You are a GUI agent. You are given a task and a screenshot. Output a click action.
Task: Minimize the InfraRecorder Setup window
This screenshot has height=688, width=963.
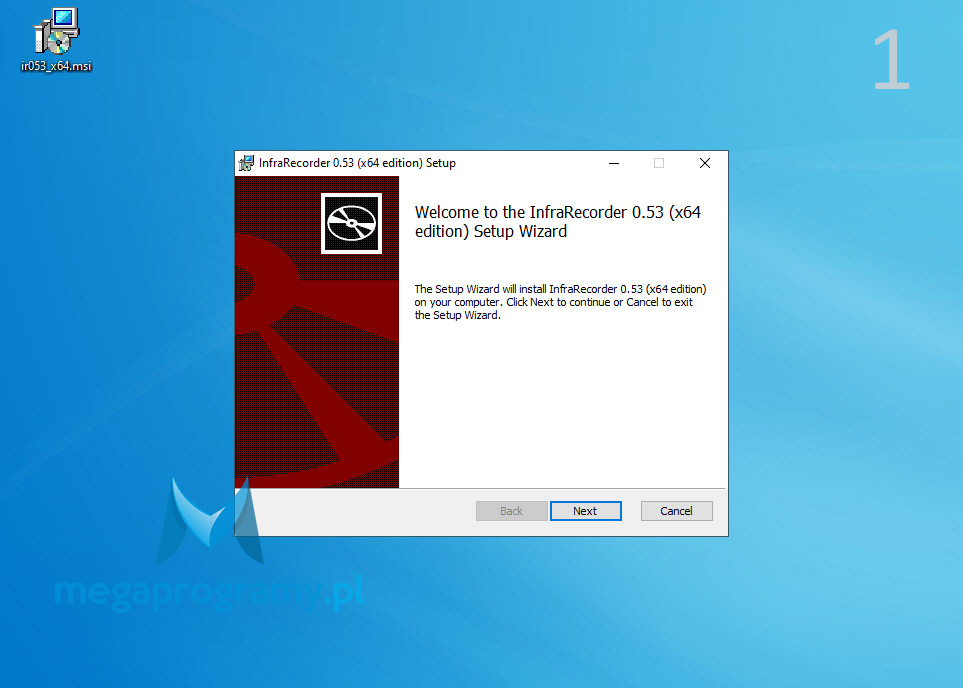[614, 163]
